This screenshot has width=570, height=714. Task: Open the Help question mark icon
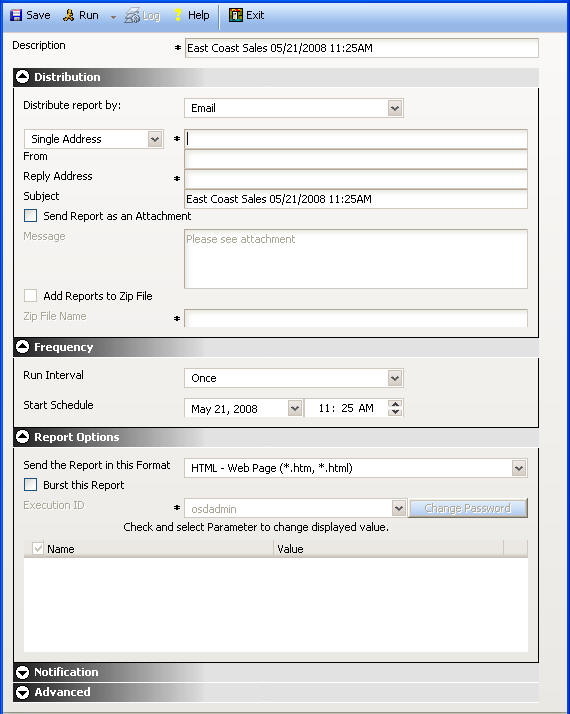(178, 15)
